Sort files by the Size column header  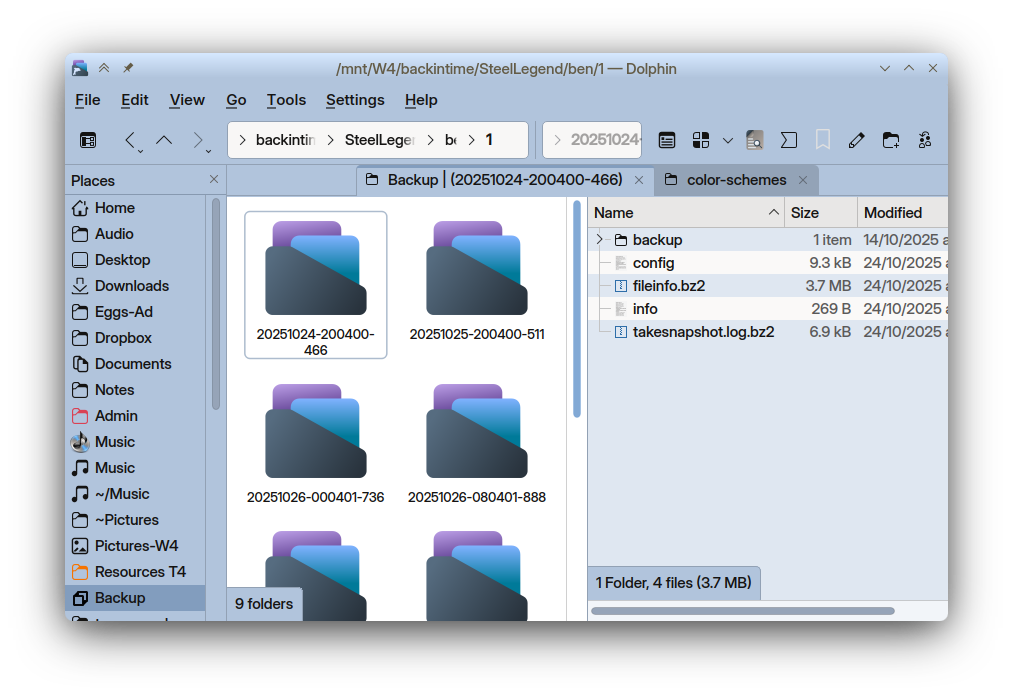[805, 212]
